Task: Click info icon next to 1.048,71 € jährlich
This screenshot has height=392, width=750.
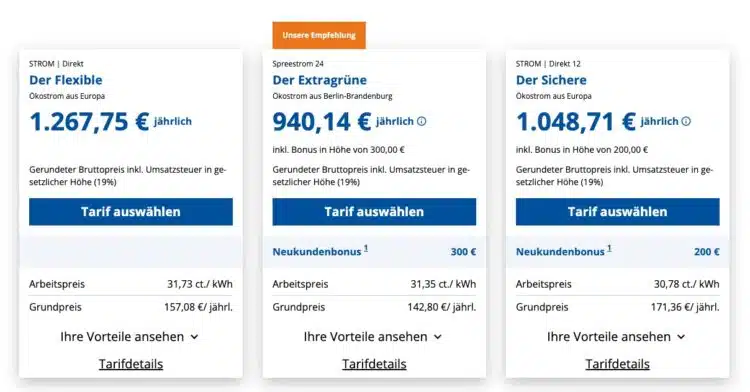Action: coord(686,121)
